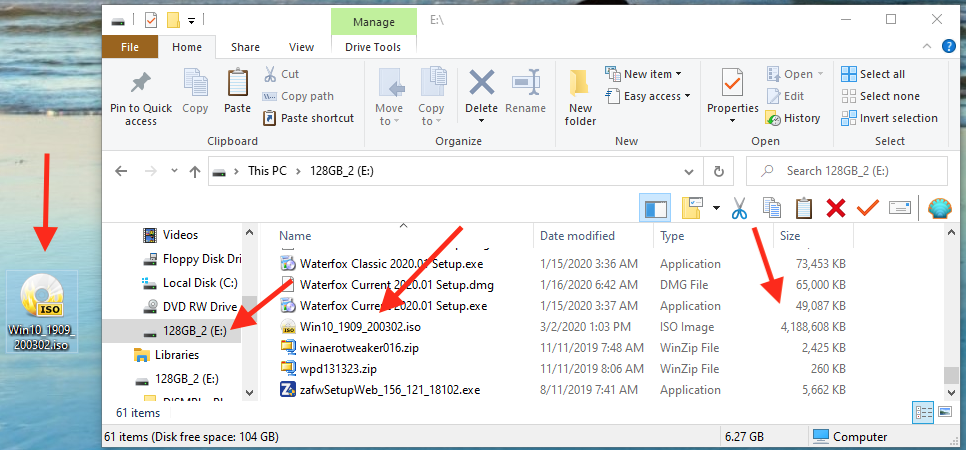
Task: Click the Properties icon in the ribbon
Action: [x=732, y=84]
